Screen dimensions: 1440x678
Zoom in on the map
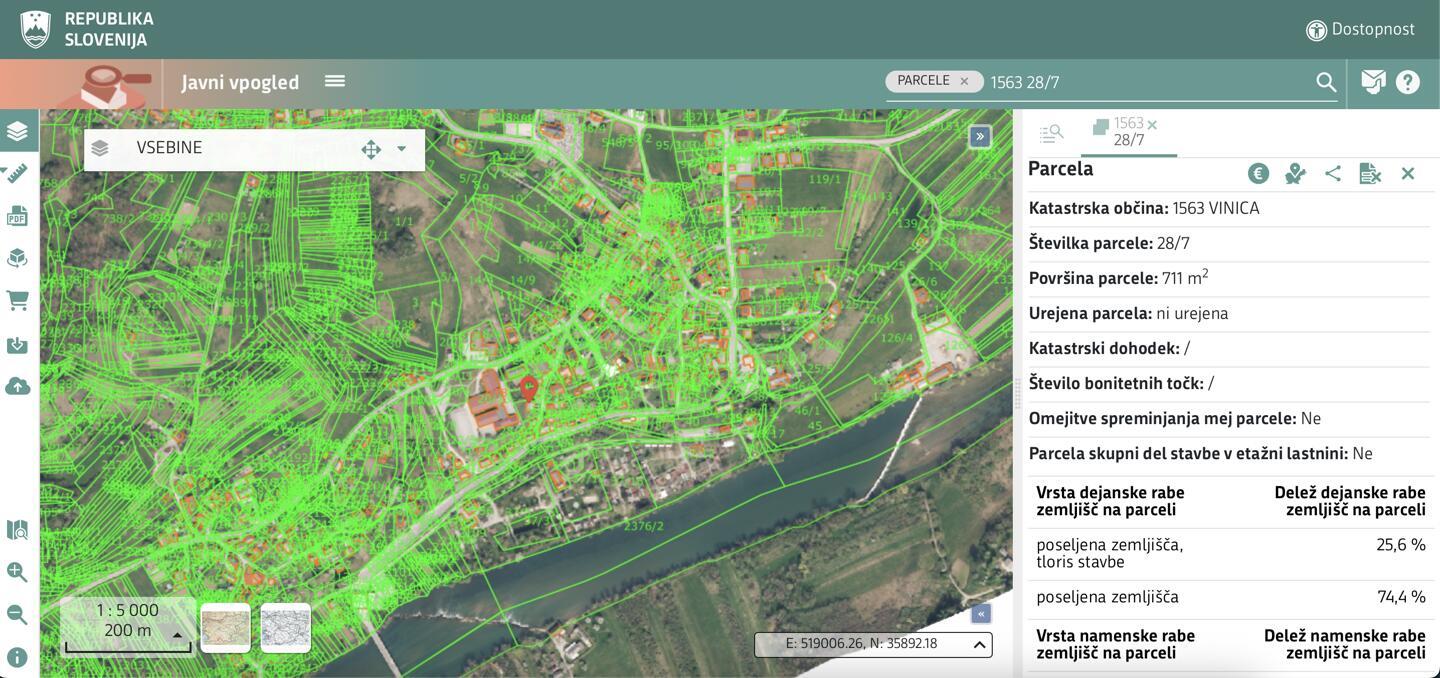pyautogui.click(x=17, y=572)
